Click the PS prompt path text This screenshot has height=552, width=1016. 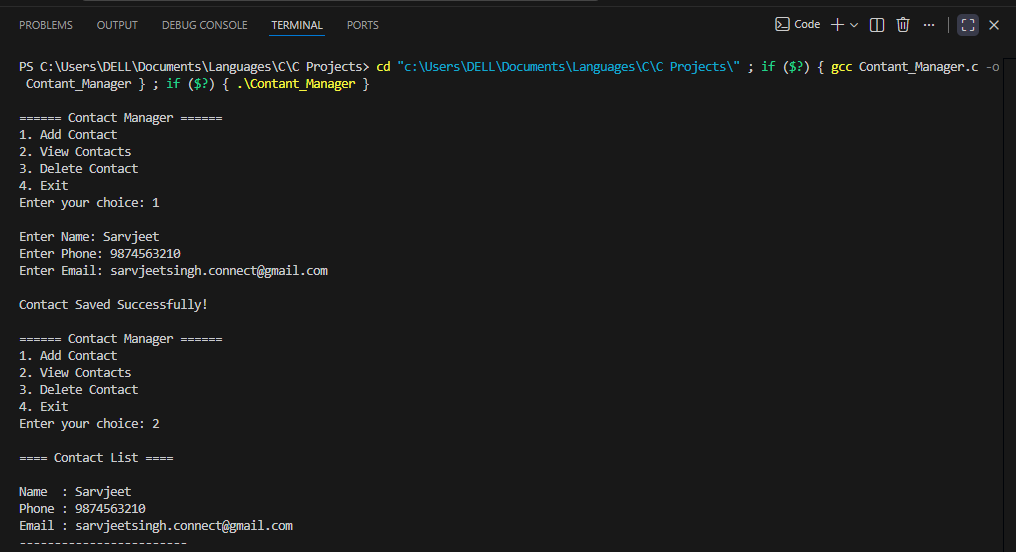tap(194, 67)
